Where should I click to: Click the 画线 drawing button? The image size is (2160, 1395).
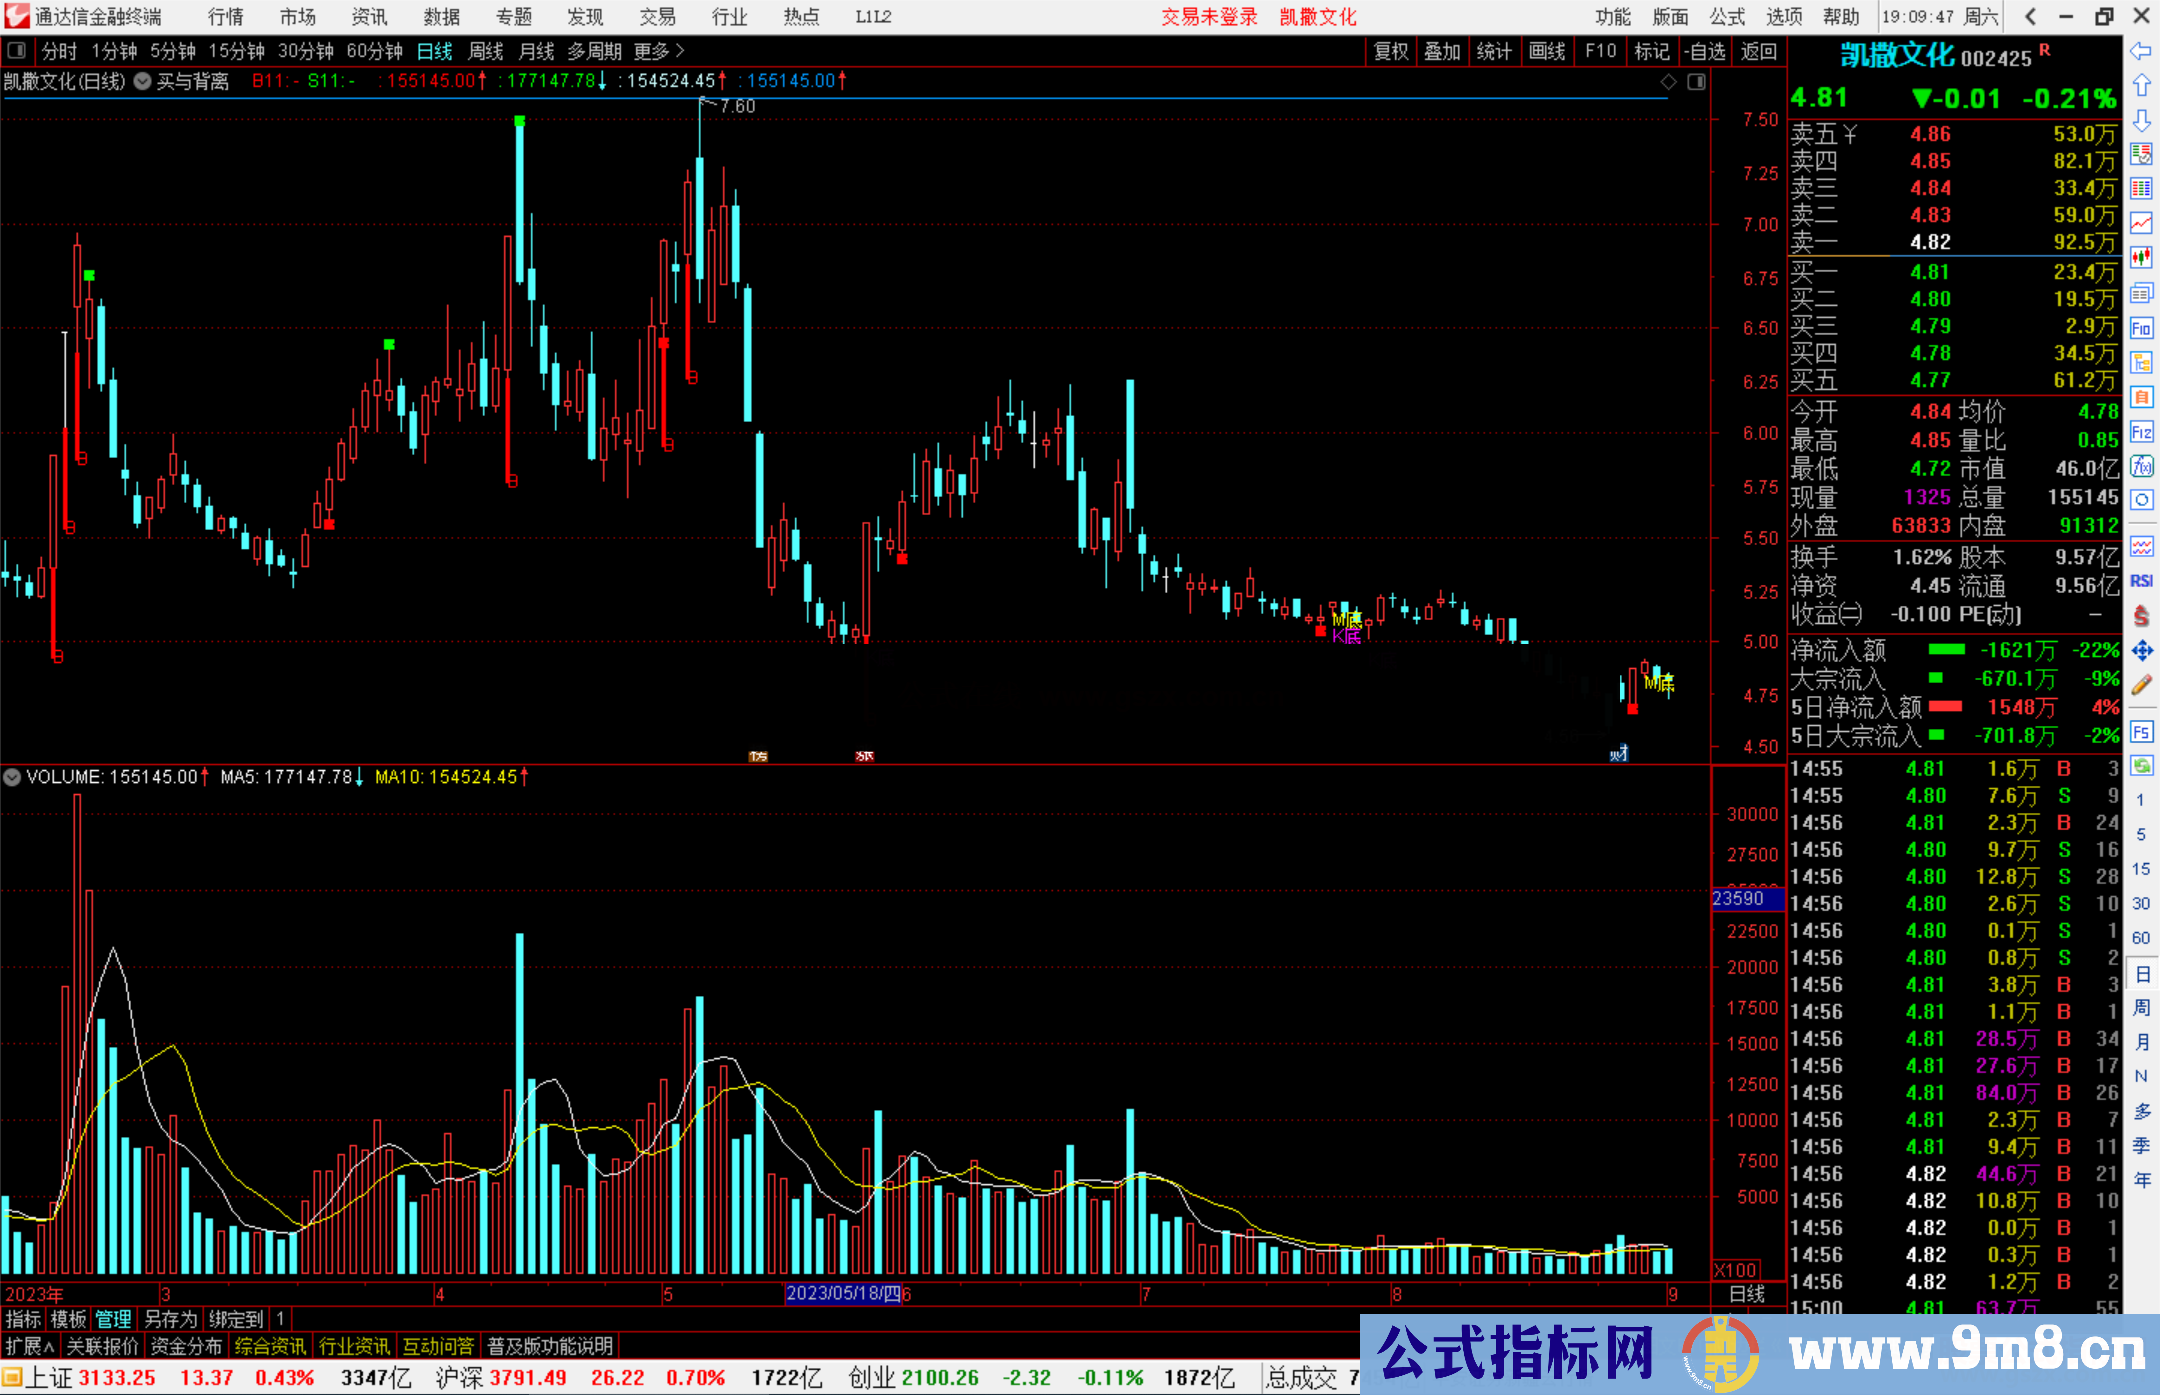[1546, 51]
